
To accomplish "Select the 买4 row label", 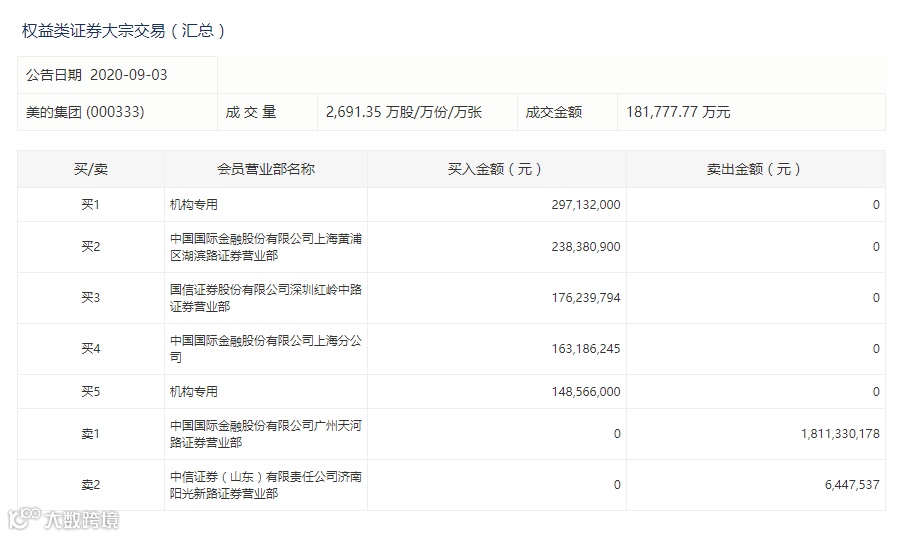I will click(90, 349).
